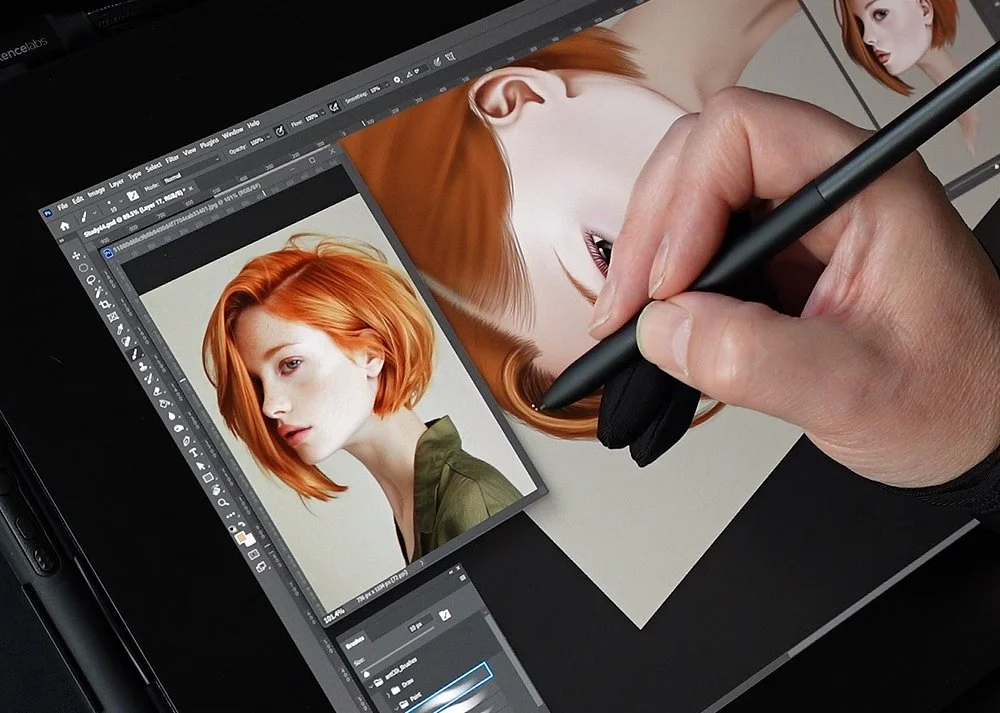This screenshot has width=1000, height=713.
Task: Select the Hand tool
Action: pyautogui.click(x=216, y=490)
